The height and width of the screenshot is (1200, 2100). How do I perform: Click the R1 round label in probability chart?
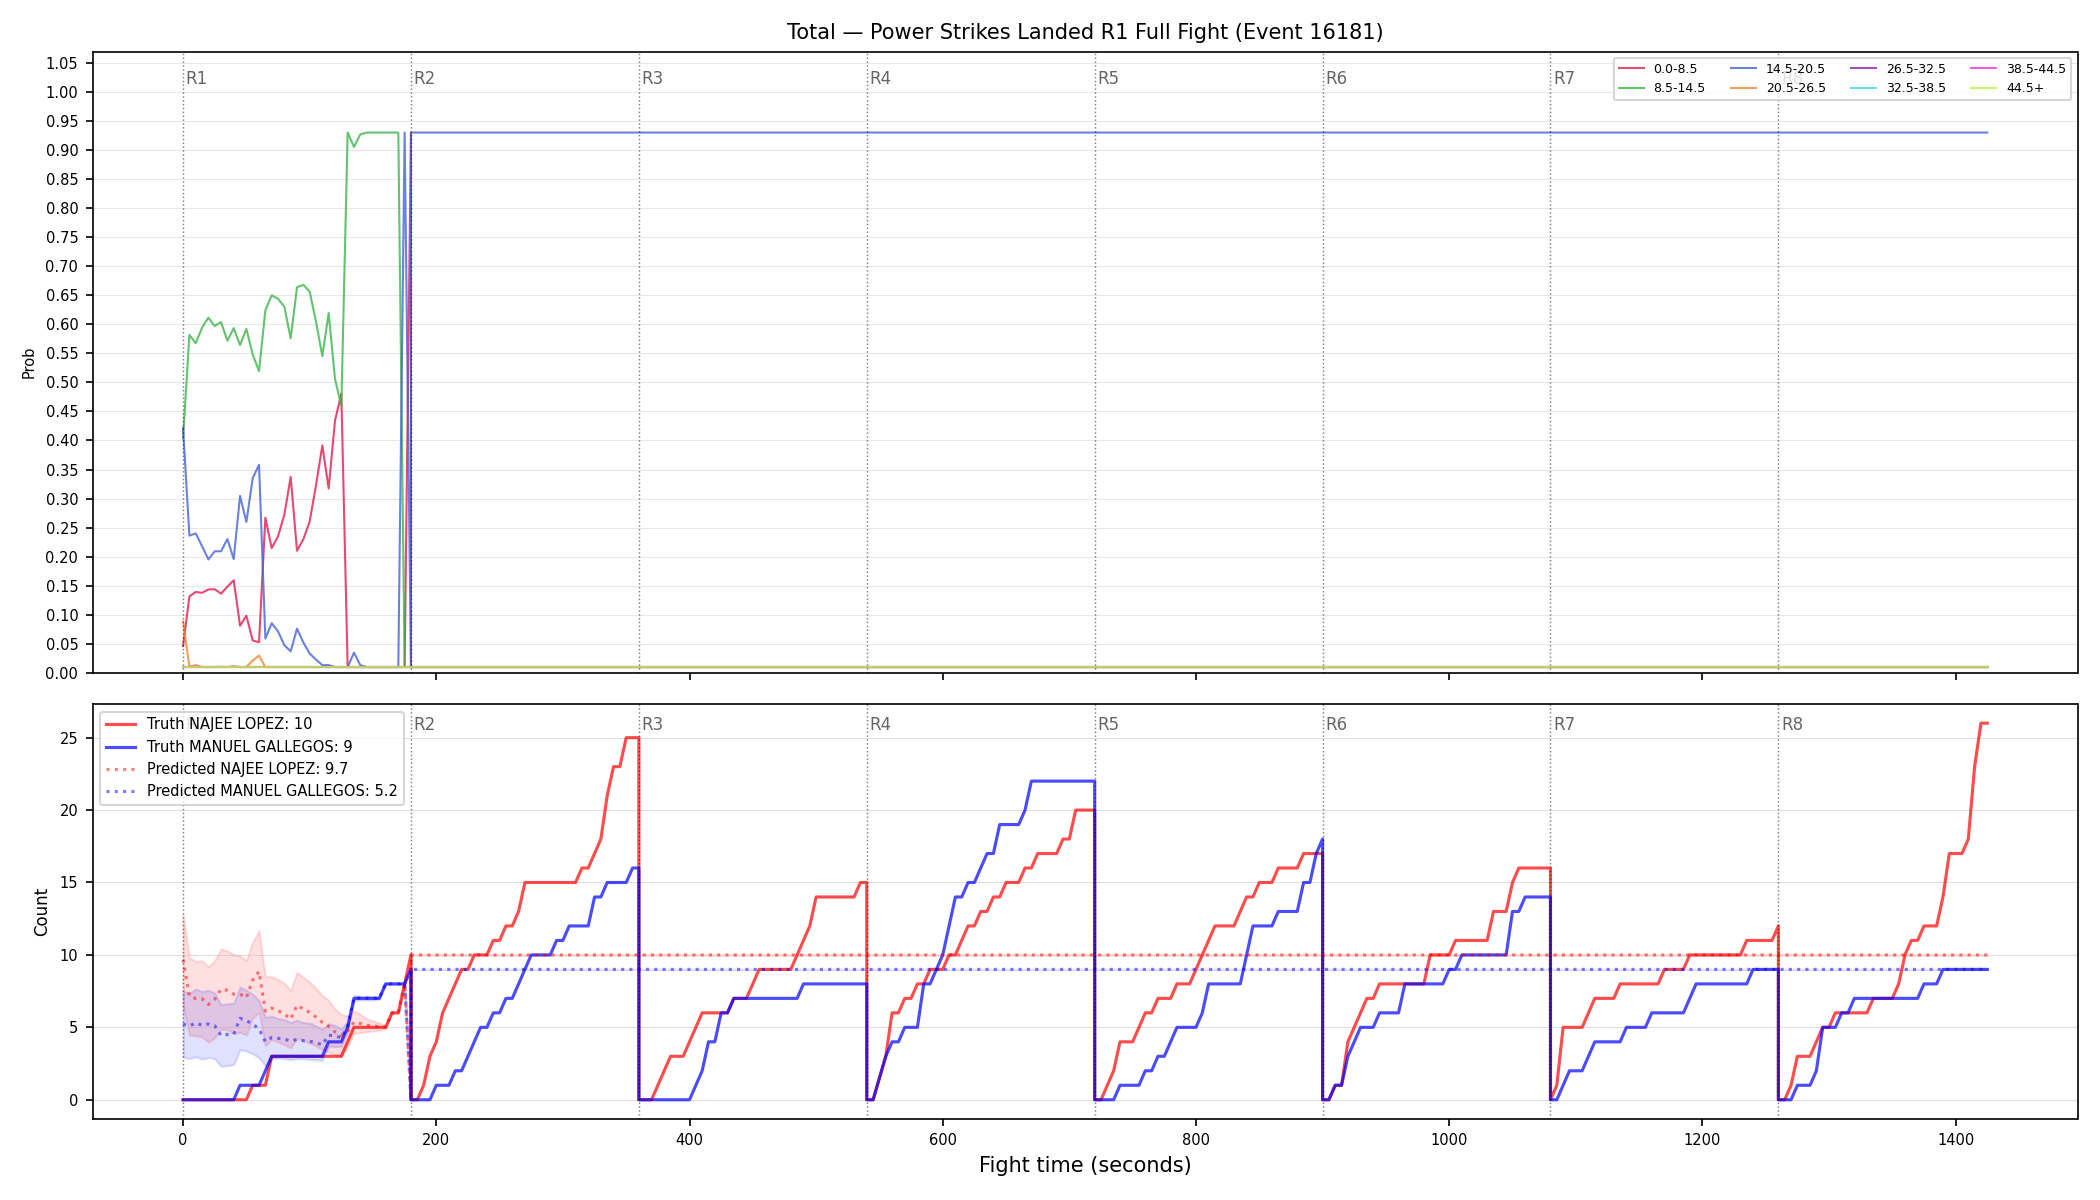tap(196, 78)
